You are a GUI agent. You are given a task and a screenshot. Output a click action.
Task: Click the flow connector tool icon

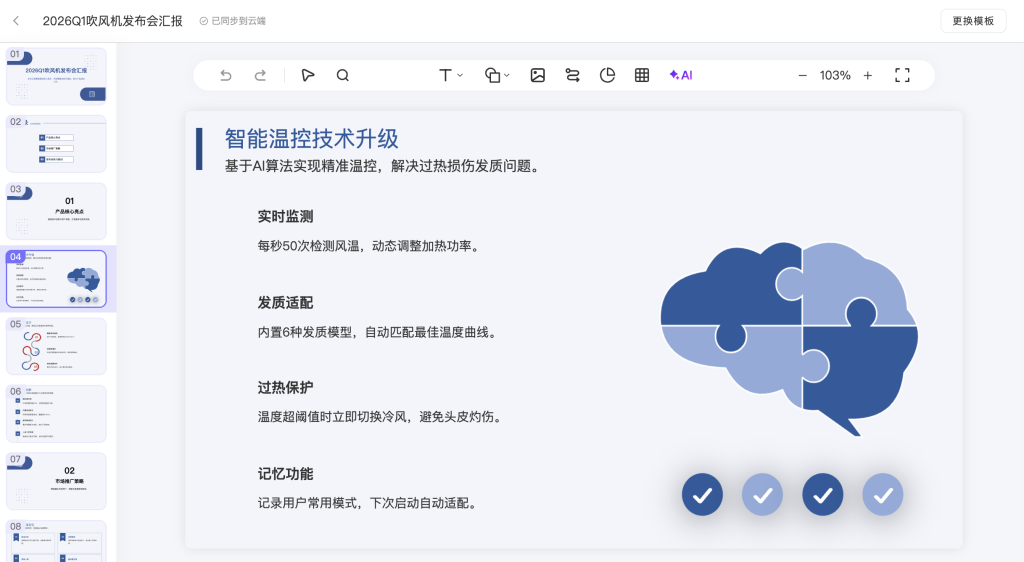pos(572,75)
